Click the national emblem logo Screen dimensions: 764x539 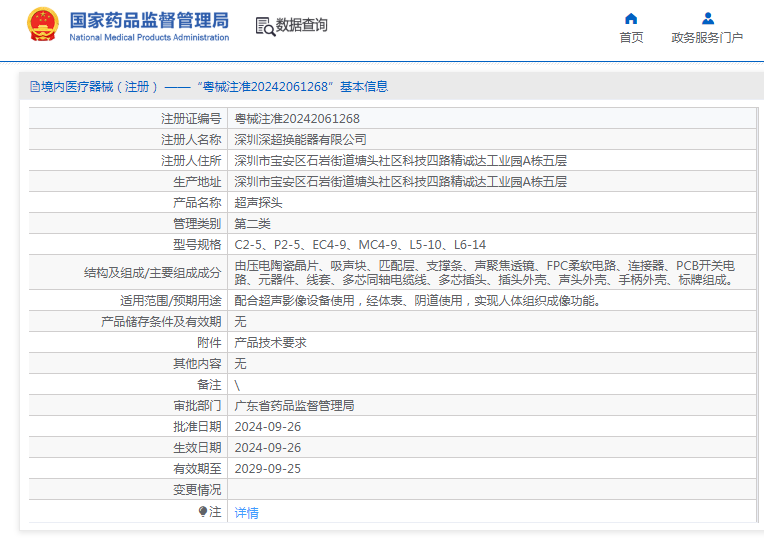43,24
